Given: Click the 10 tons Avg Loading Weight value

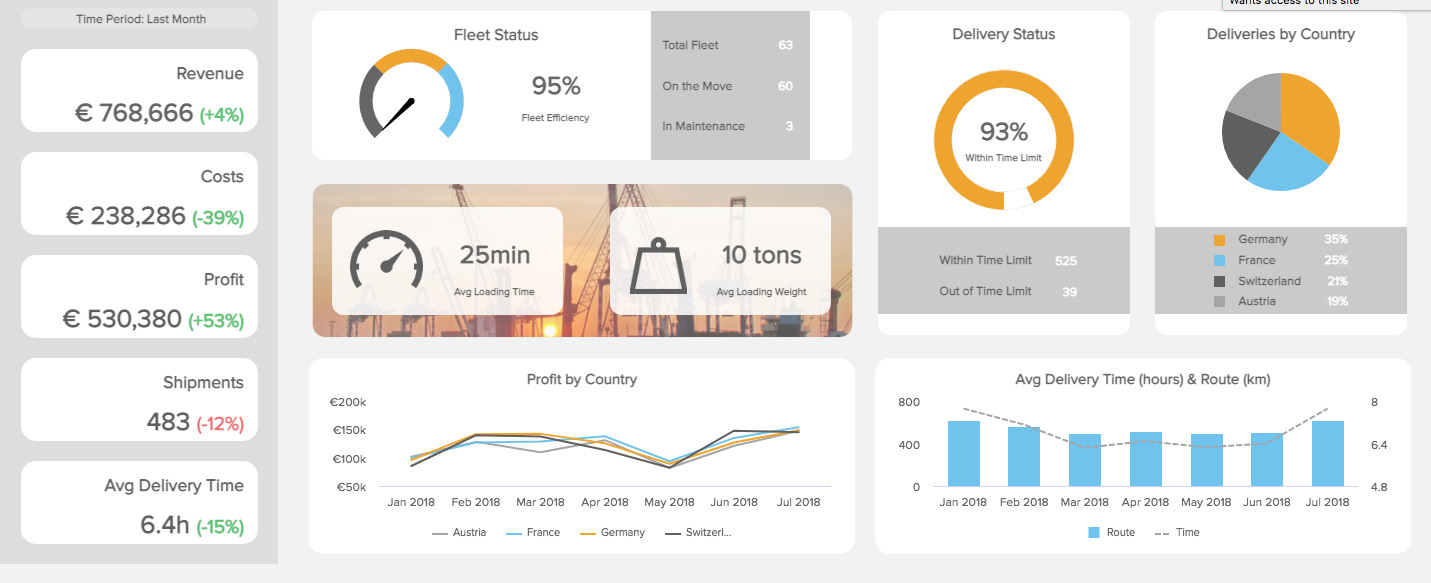Looking at the screenshot, I should click(762, 255).
